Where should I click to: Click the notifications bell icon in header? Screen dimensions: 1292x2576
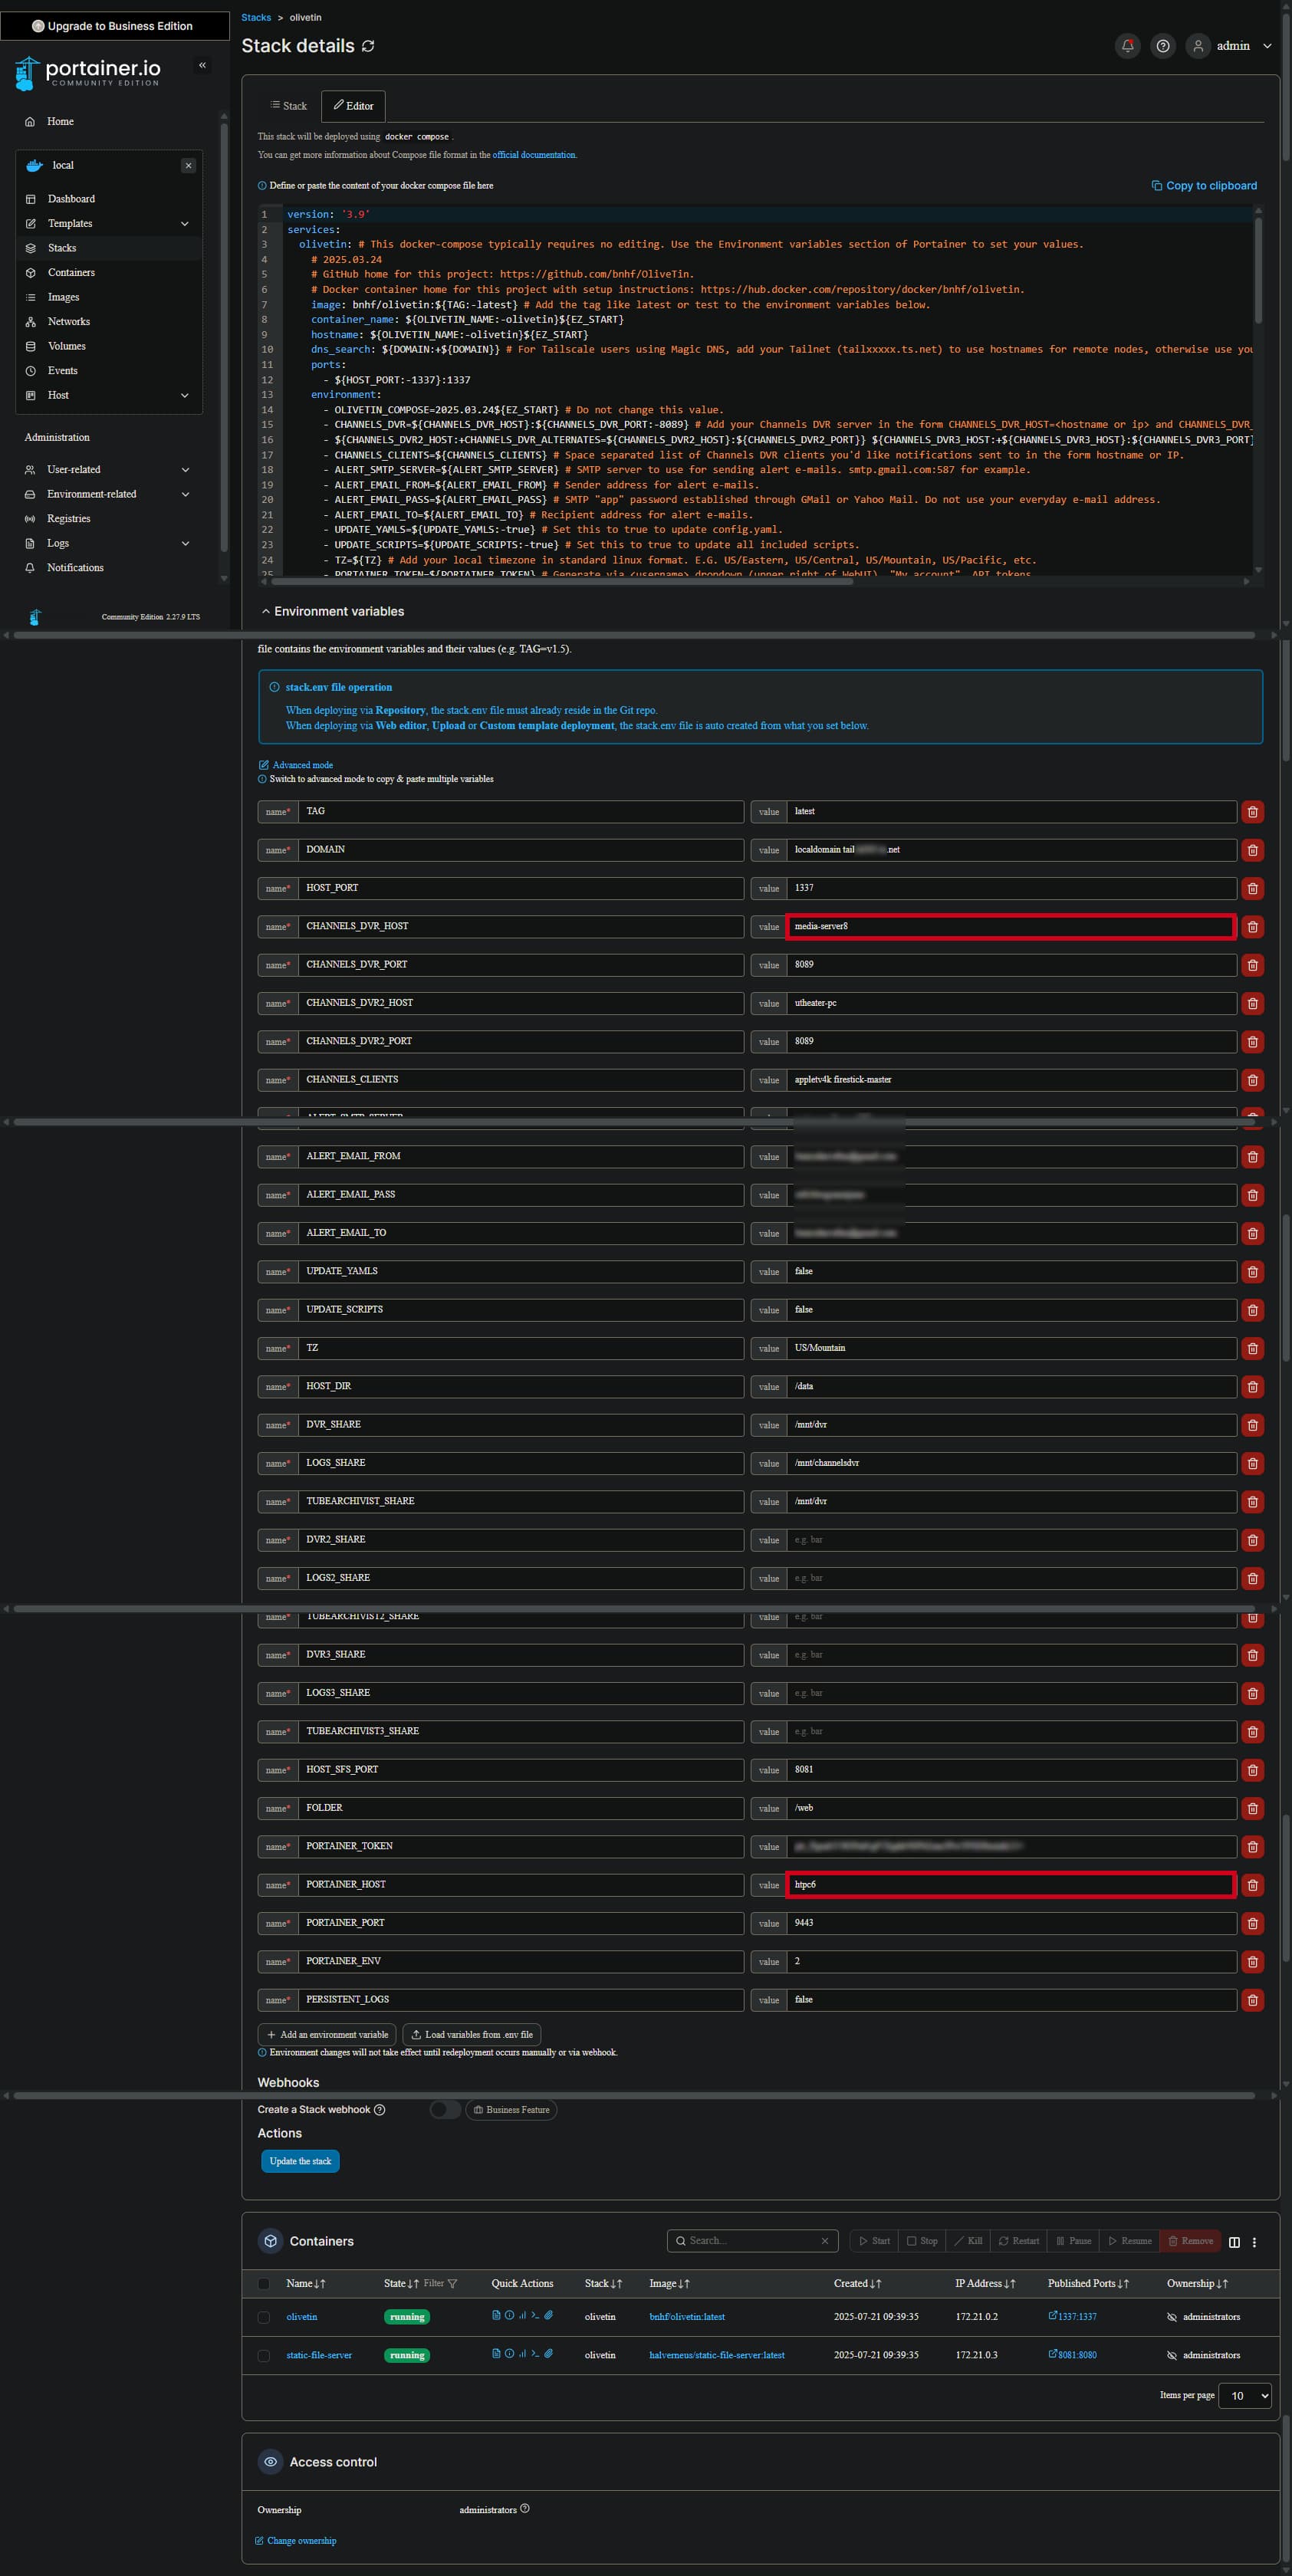1127,46
